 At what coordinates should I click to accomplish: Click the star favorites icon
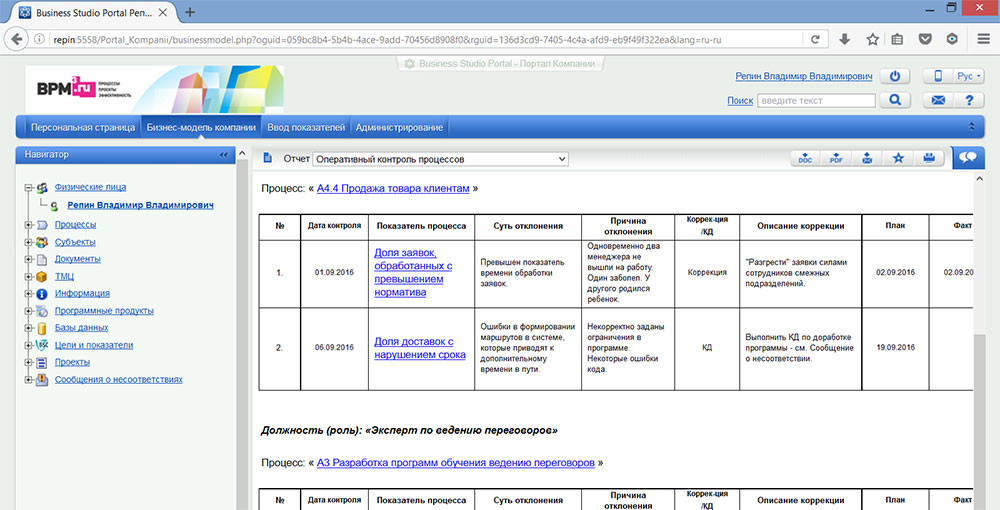pyautogui.click(x=898, y=159)
